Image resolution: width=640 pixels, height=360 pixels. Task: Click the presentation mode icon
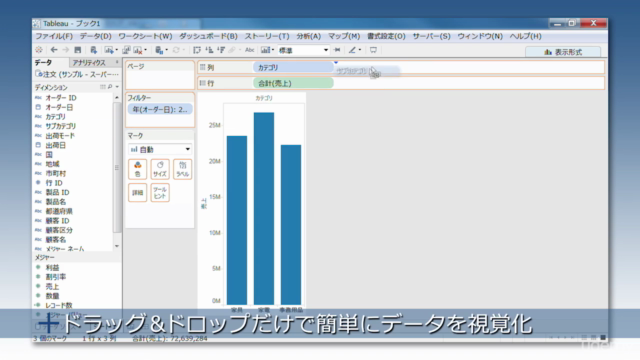tap(373, 50)
